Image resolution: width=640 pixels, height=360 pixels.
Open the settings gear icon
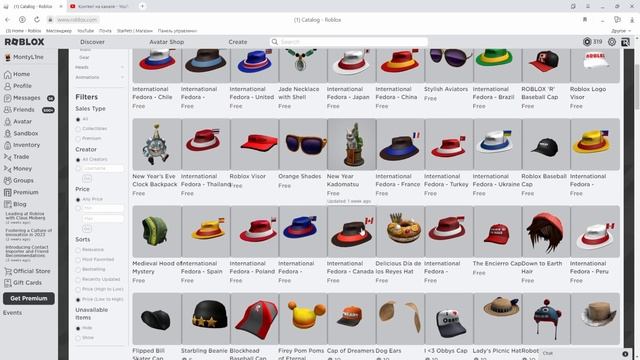612,42
